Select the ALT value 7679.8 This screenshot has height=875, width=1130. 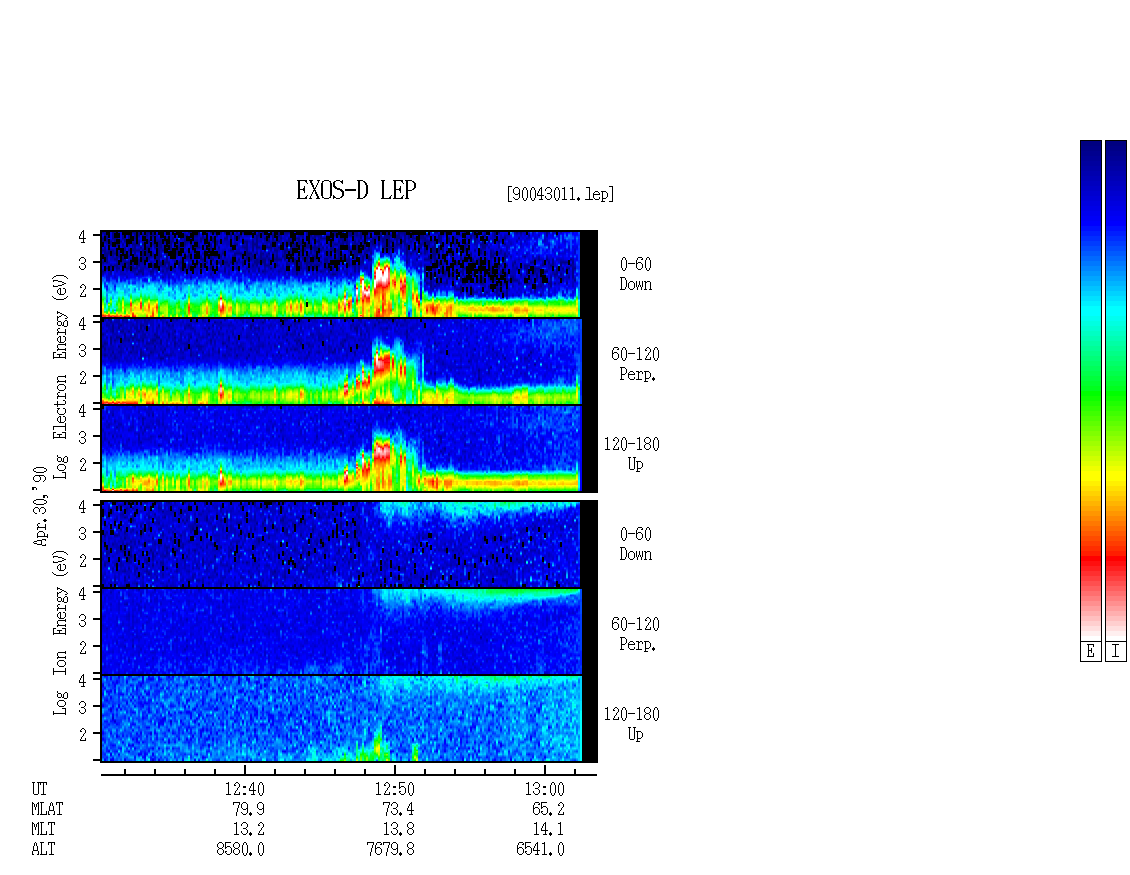391,850
